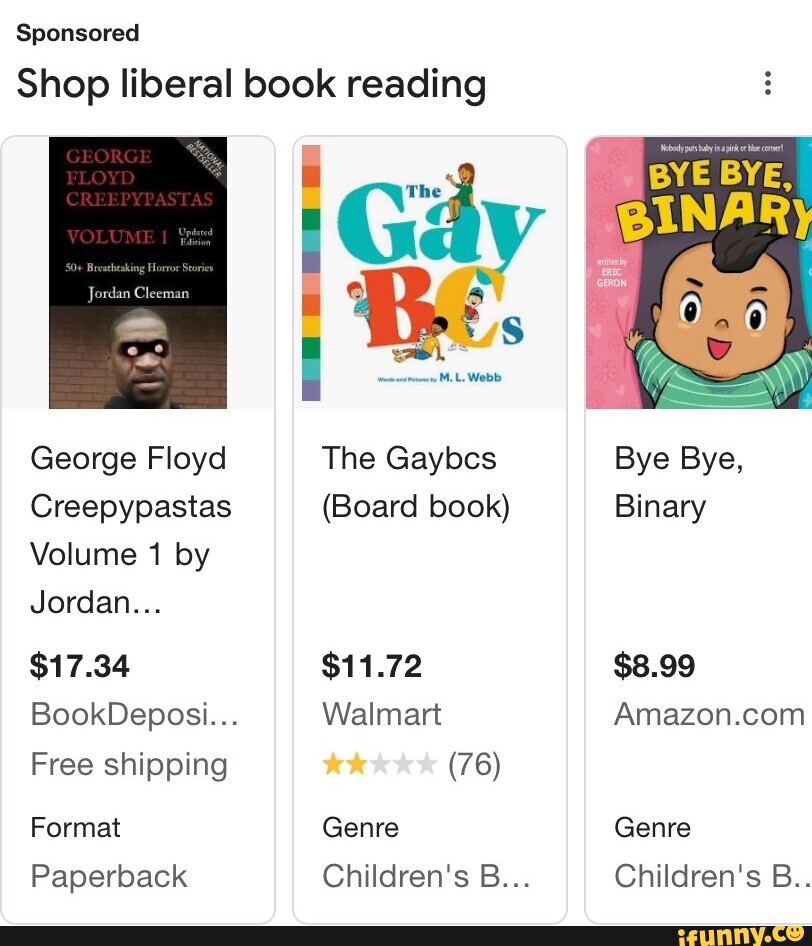Select the $11.72 price listing
Screen dimensions: 812x946
372,666
